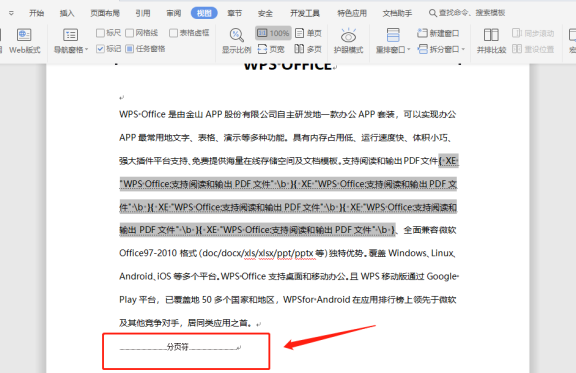Switch to Web版式 layout view

(x=24, y=41)
